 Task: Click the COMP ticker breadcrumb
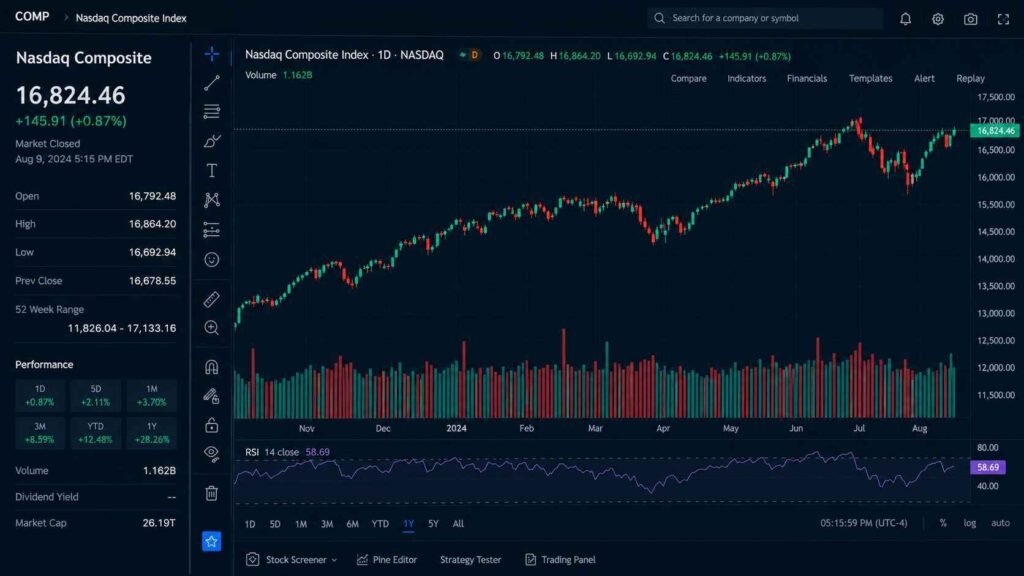pos(32,17)
